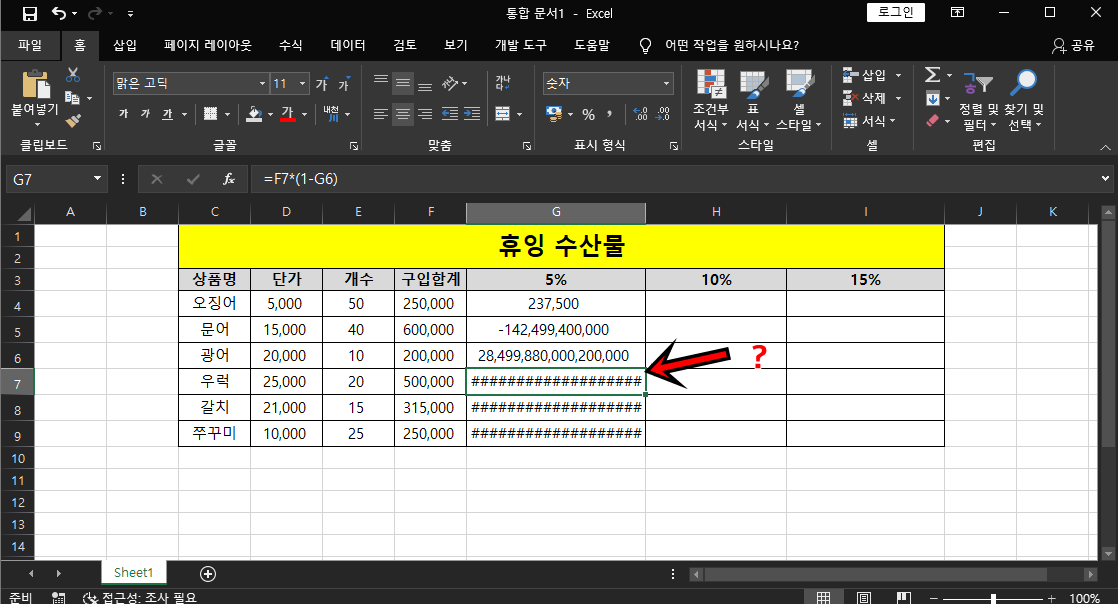Add a new sheet with the plus button
Image resolution: width=1118 pixels, height=604 pixels.
pyautogui.click(x=207, y=573)
